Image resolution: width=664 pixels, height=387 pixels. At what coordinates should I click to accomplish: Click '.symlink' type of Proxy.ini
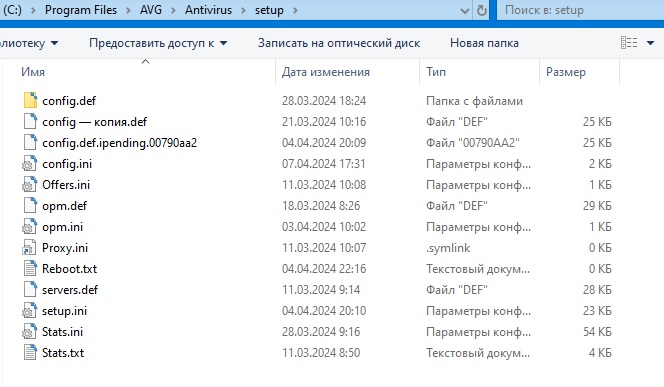(448, 248)
